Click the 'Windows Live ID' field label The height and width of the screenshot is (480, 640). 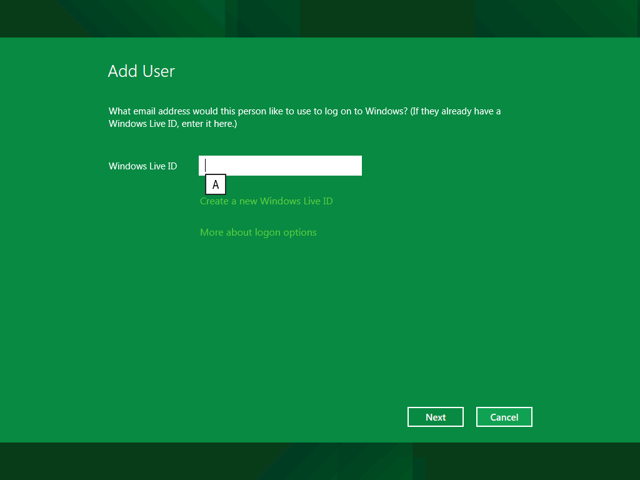(143, 166)
